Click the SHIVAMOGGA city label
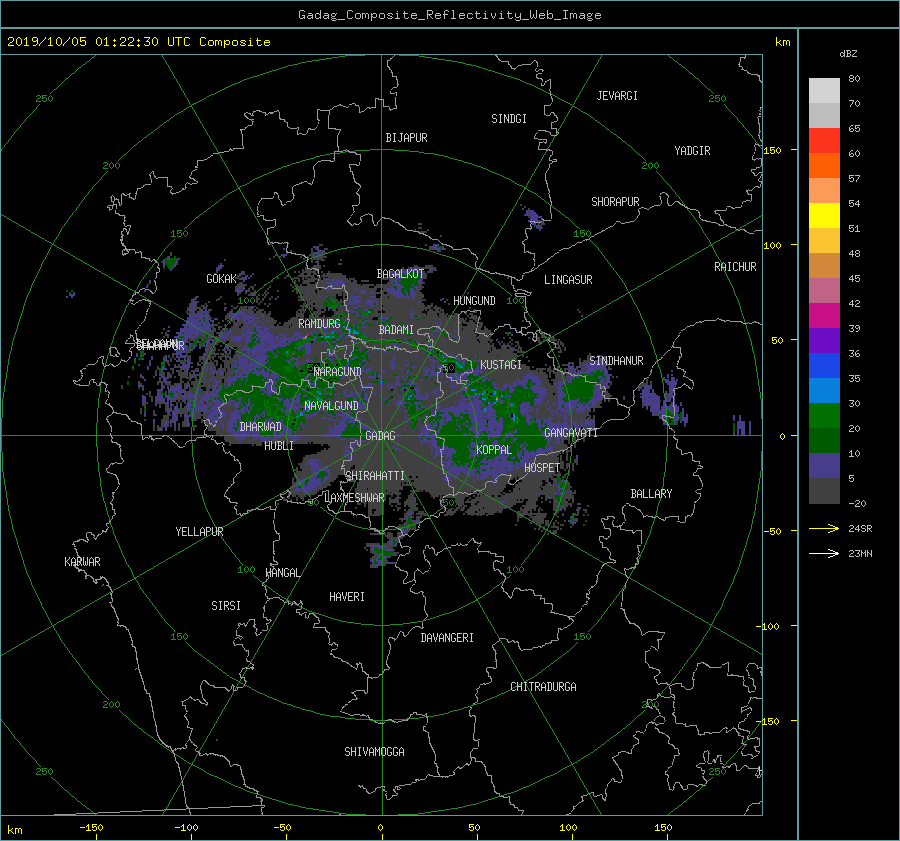 [x=374, y=752]
